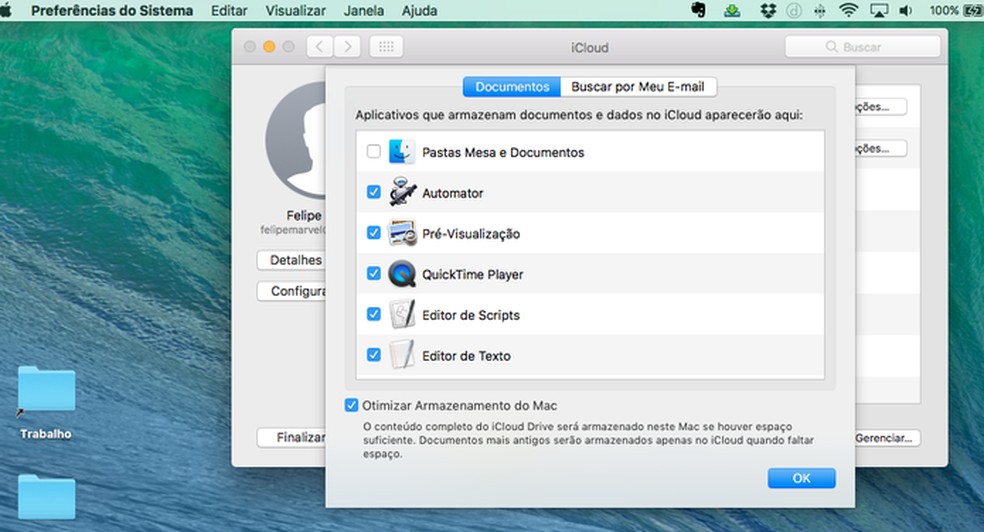Screen dimensions: 984x532
Task: Click the Pré-Visualização row label
Action: pos(471,234)
